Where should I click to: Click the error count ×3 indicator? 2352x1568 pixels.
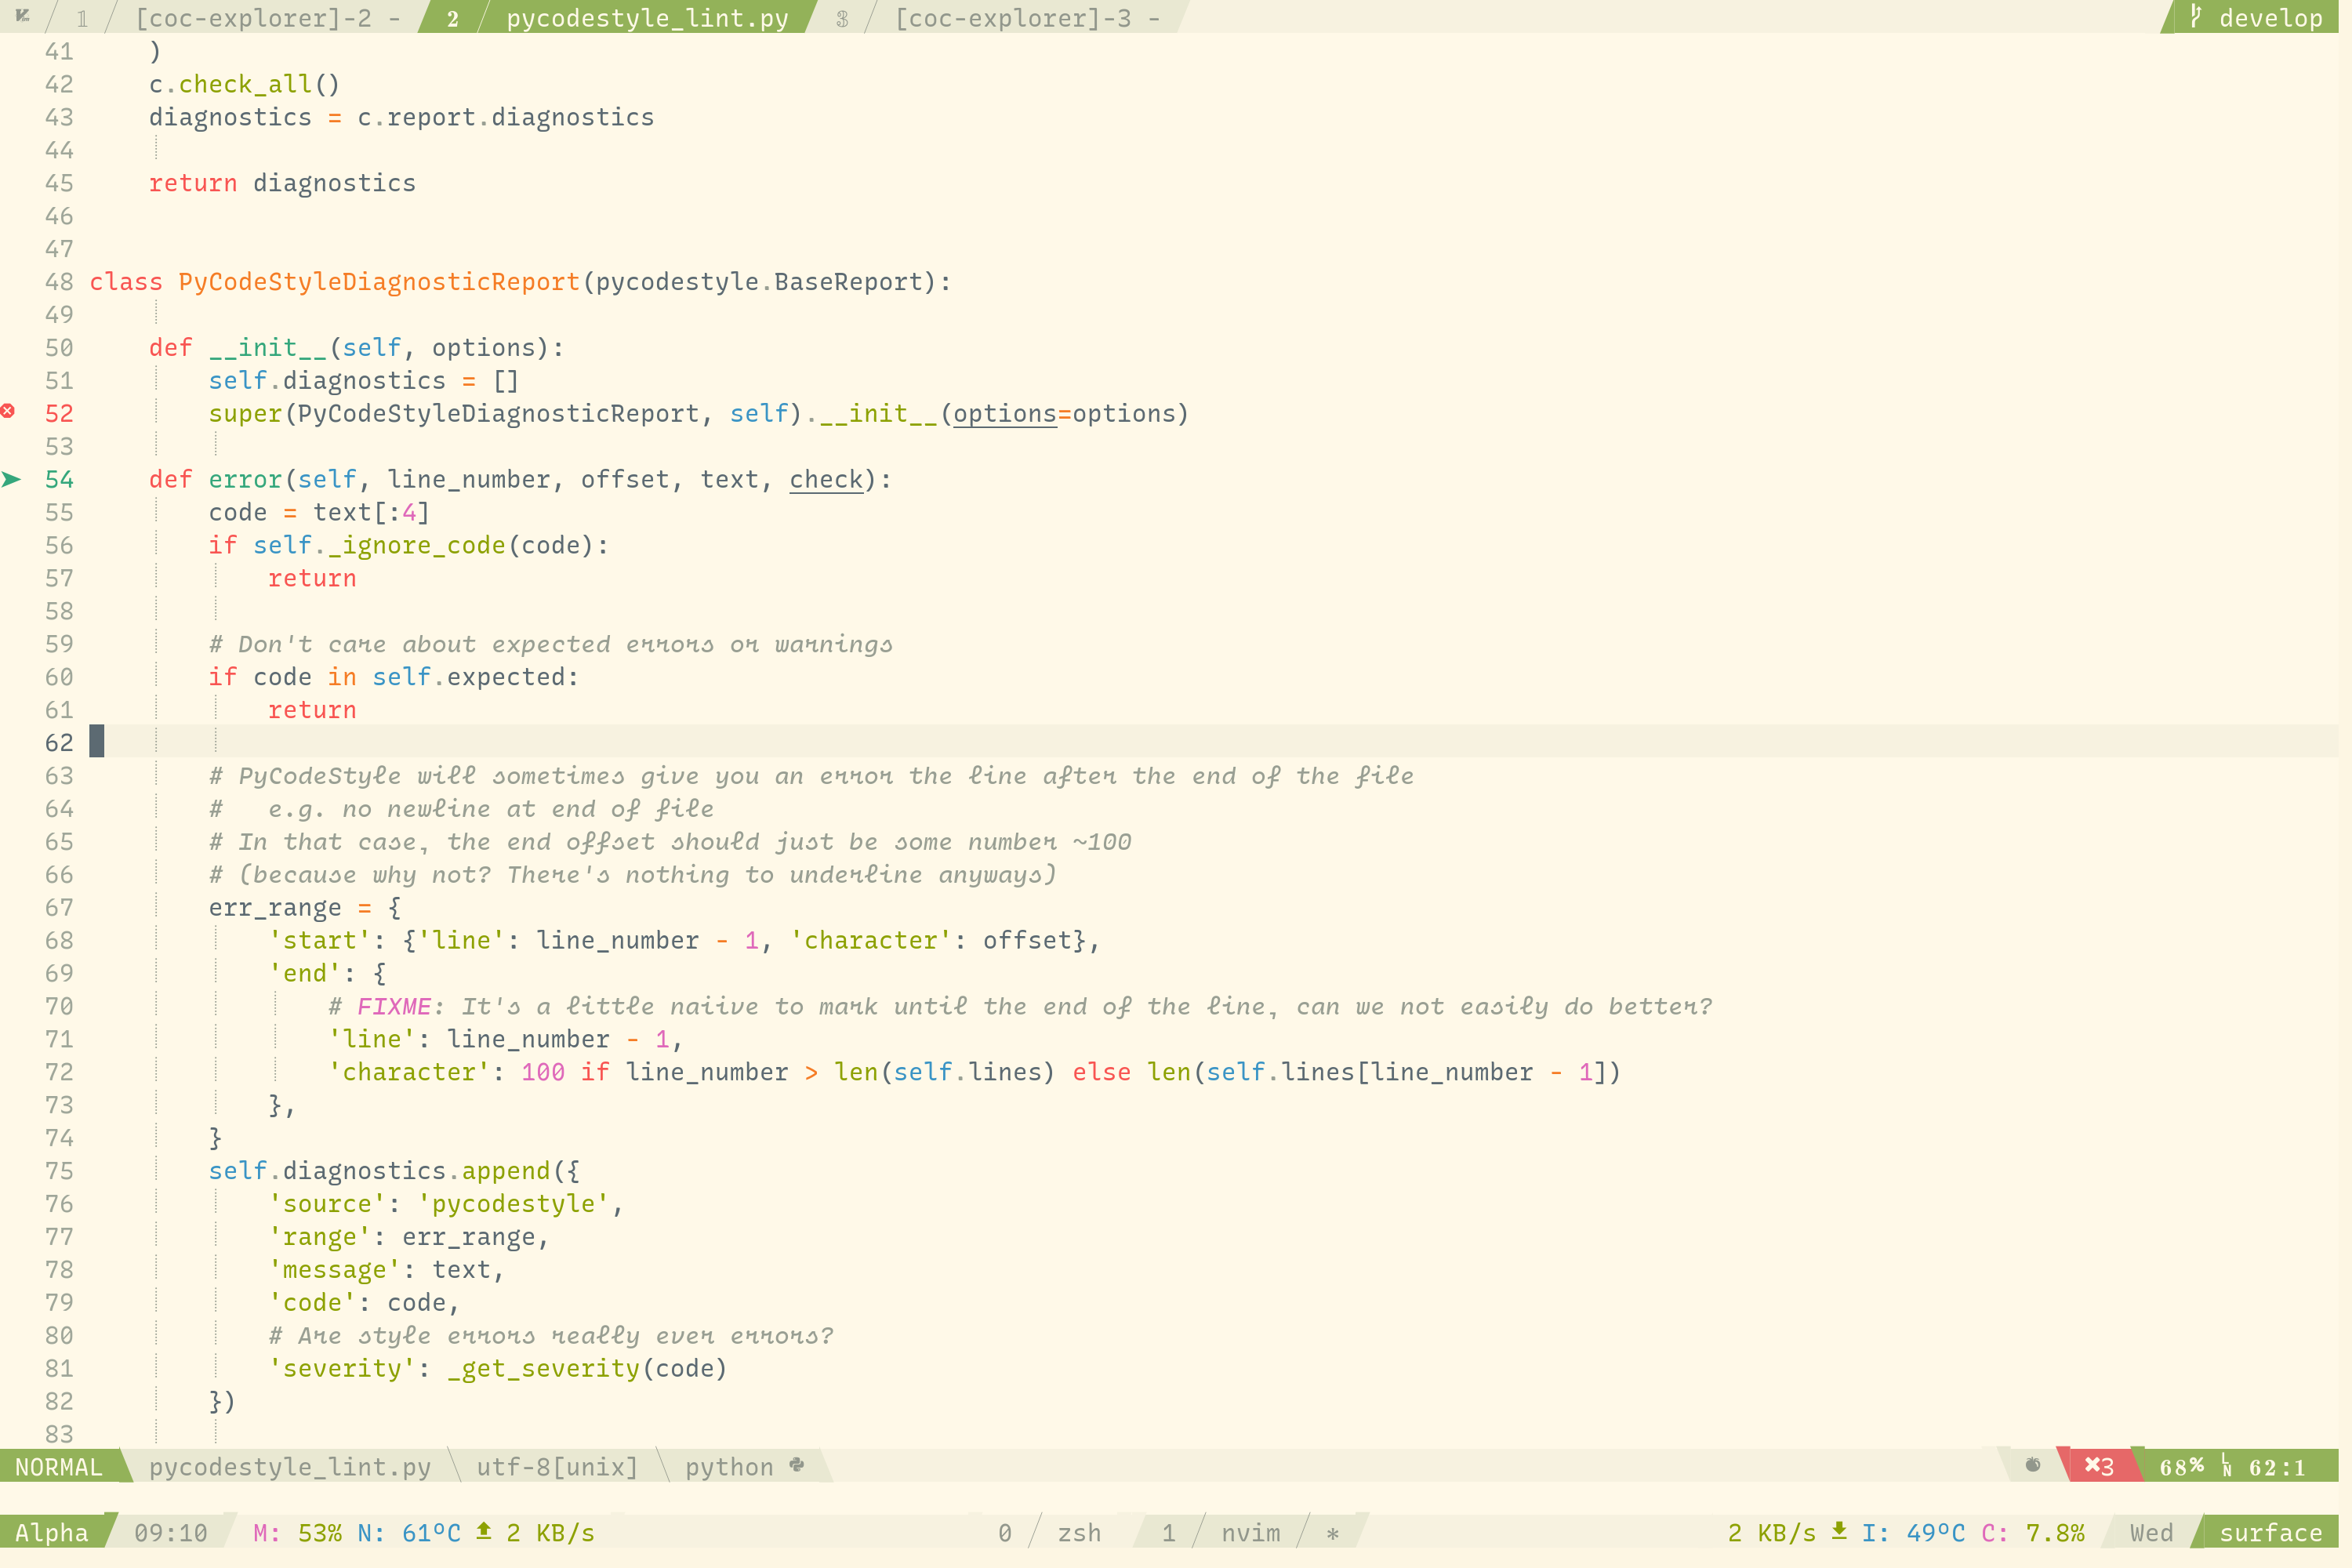point(2099,1466)
